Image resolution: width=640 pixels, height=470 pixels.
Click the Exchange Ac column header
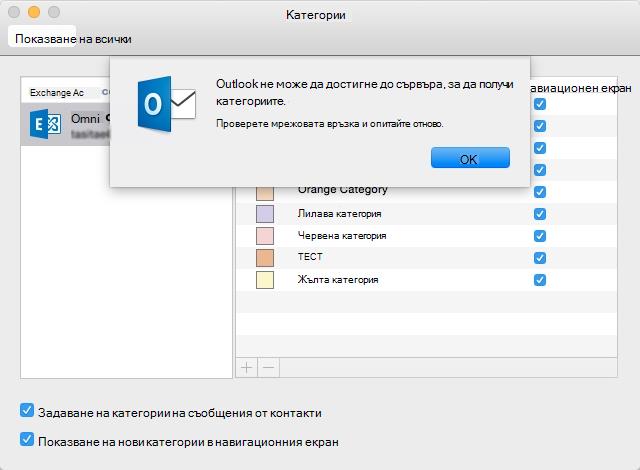[x=57, y=93]
